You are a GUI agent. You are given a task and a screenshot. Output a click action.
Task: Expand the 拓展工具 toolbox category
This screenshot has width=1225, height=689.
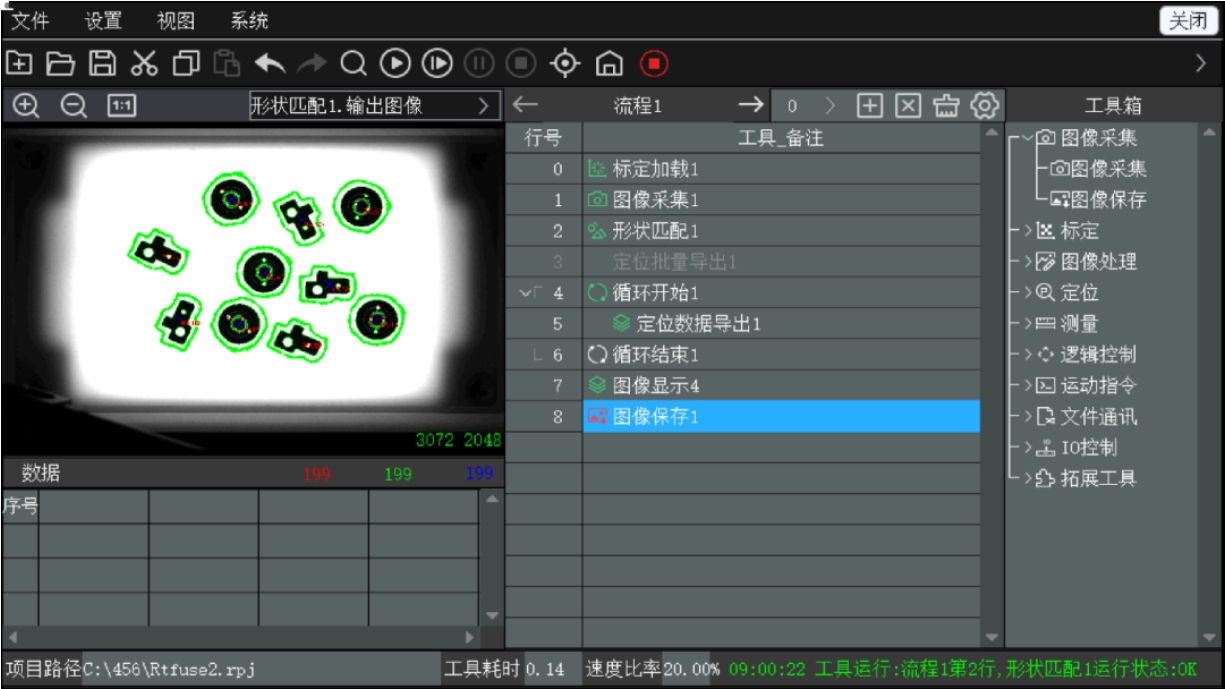click(x=1027, y=478)
